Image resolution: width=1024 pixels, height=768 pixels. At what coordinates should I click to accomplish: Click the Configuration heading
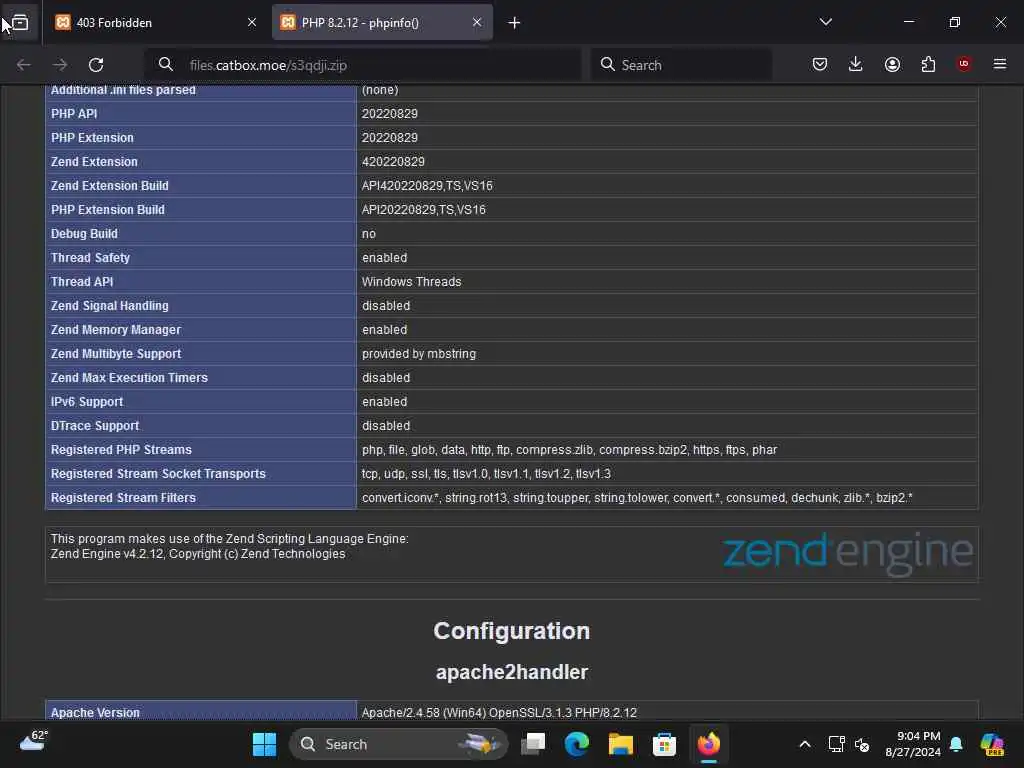[x=512, y=631]
